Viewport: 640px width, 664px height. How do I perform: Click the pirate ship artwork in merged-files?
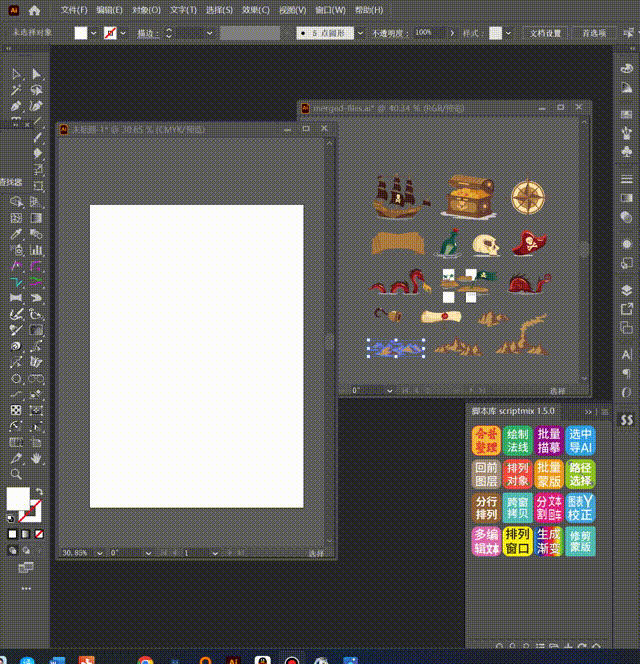[400, 197]
